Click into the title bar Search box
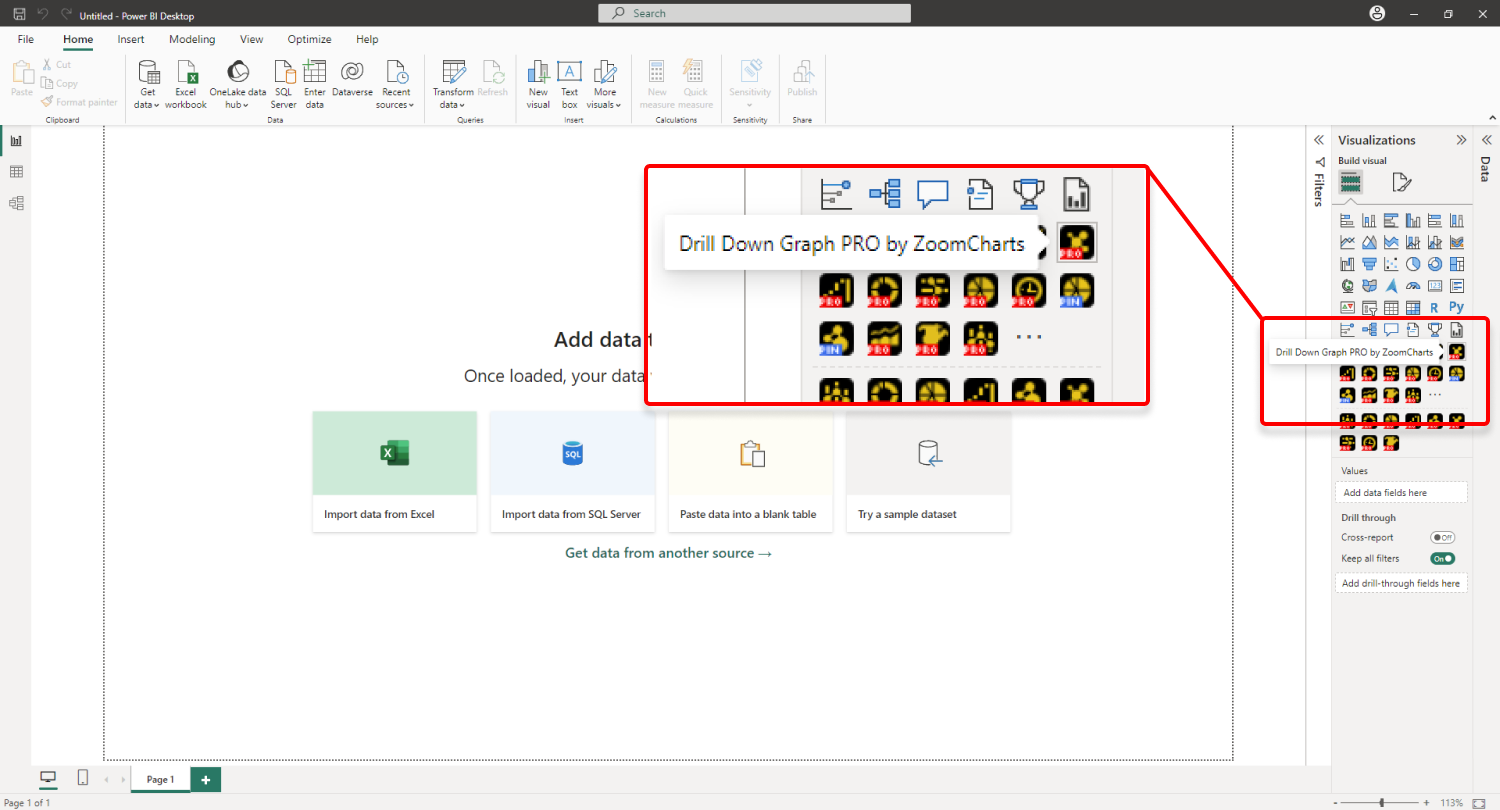This screenshot has width=1500, height=810. click(754, 14)
